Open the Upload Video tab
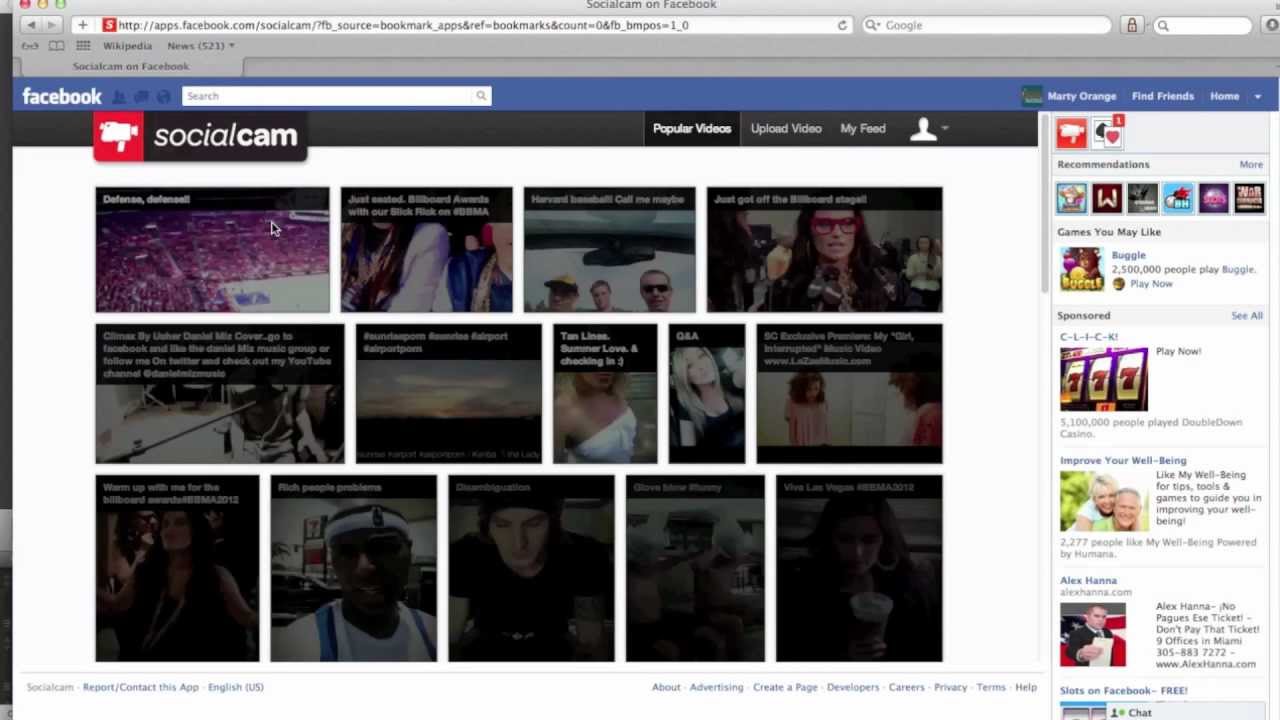This screenshot has width=1280, height=720. (x=786, y=129)
